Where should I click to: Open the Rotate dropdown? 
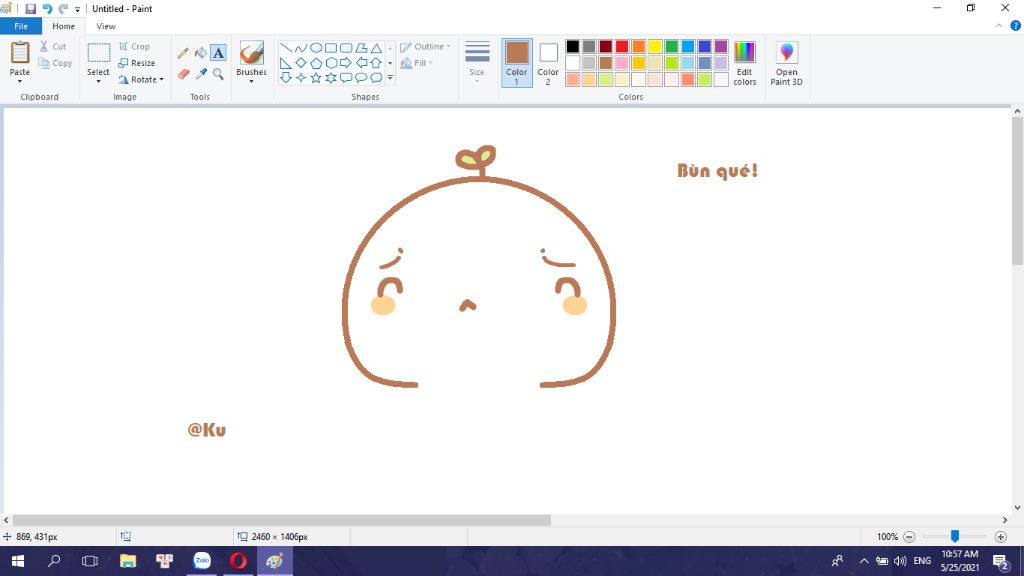pyautogui.click(x=141, y=80)
